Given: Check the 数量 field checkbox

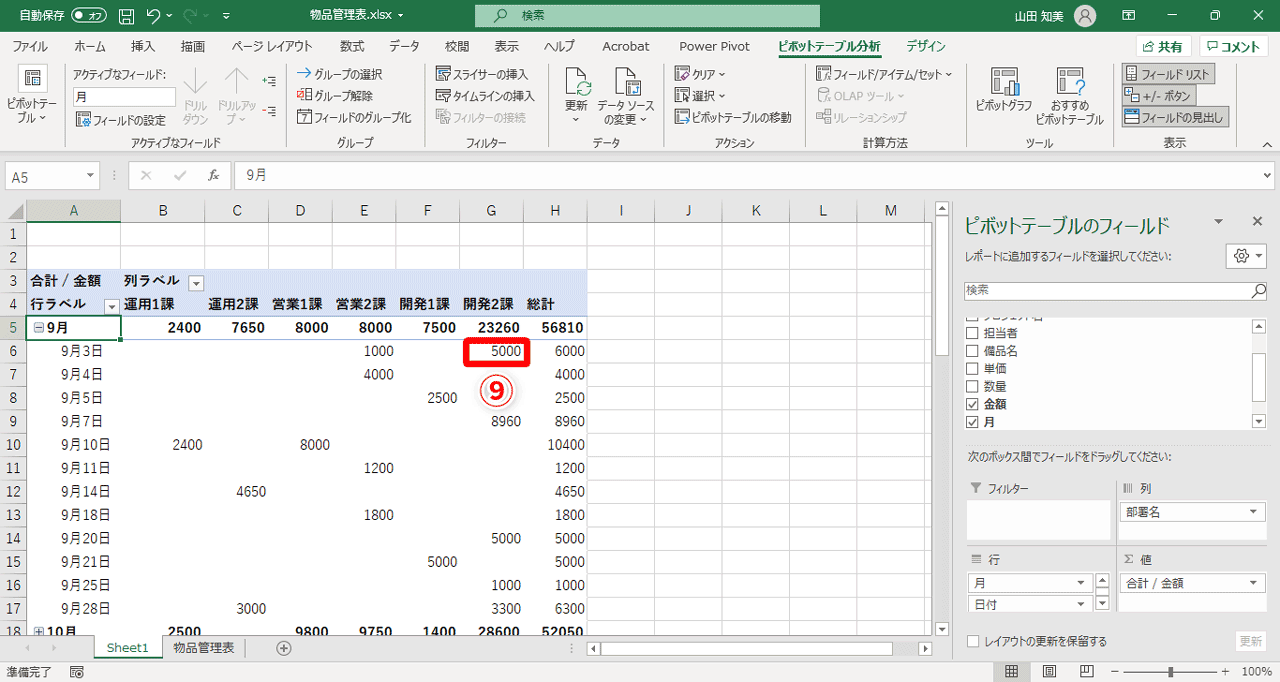Looking at the screenshot, I should [971, 387].
